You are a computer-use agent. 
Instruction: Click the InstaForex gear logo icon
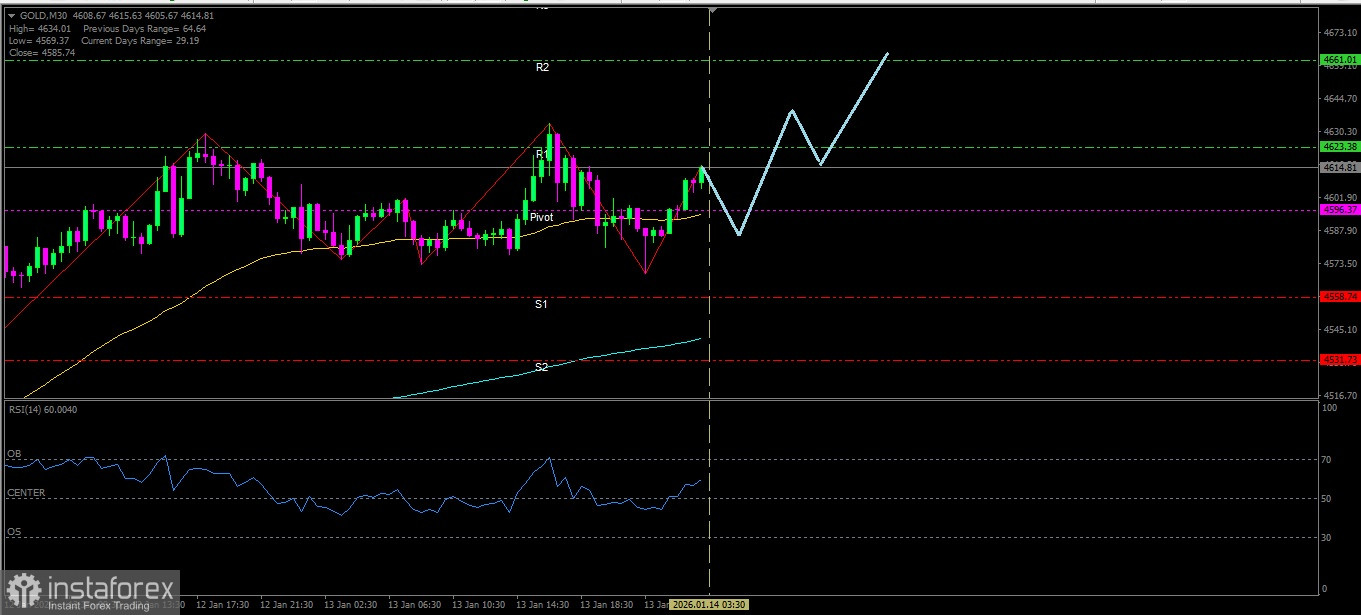23,589
